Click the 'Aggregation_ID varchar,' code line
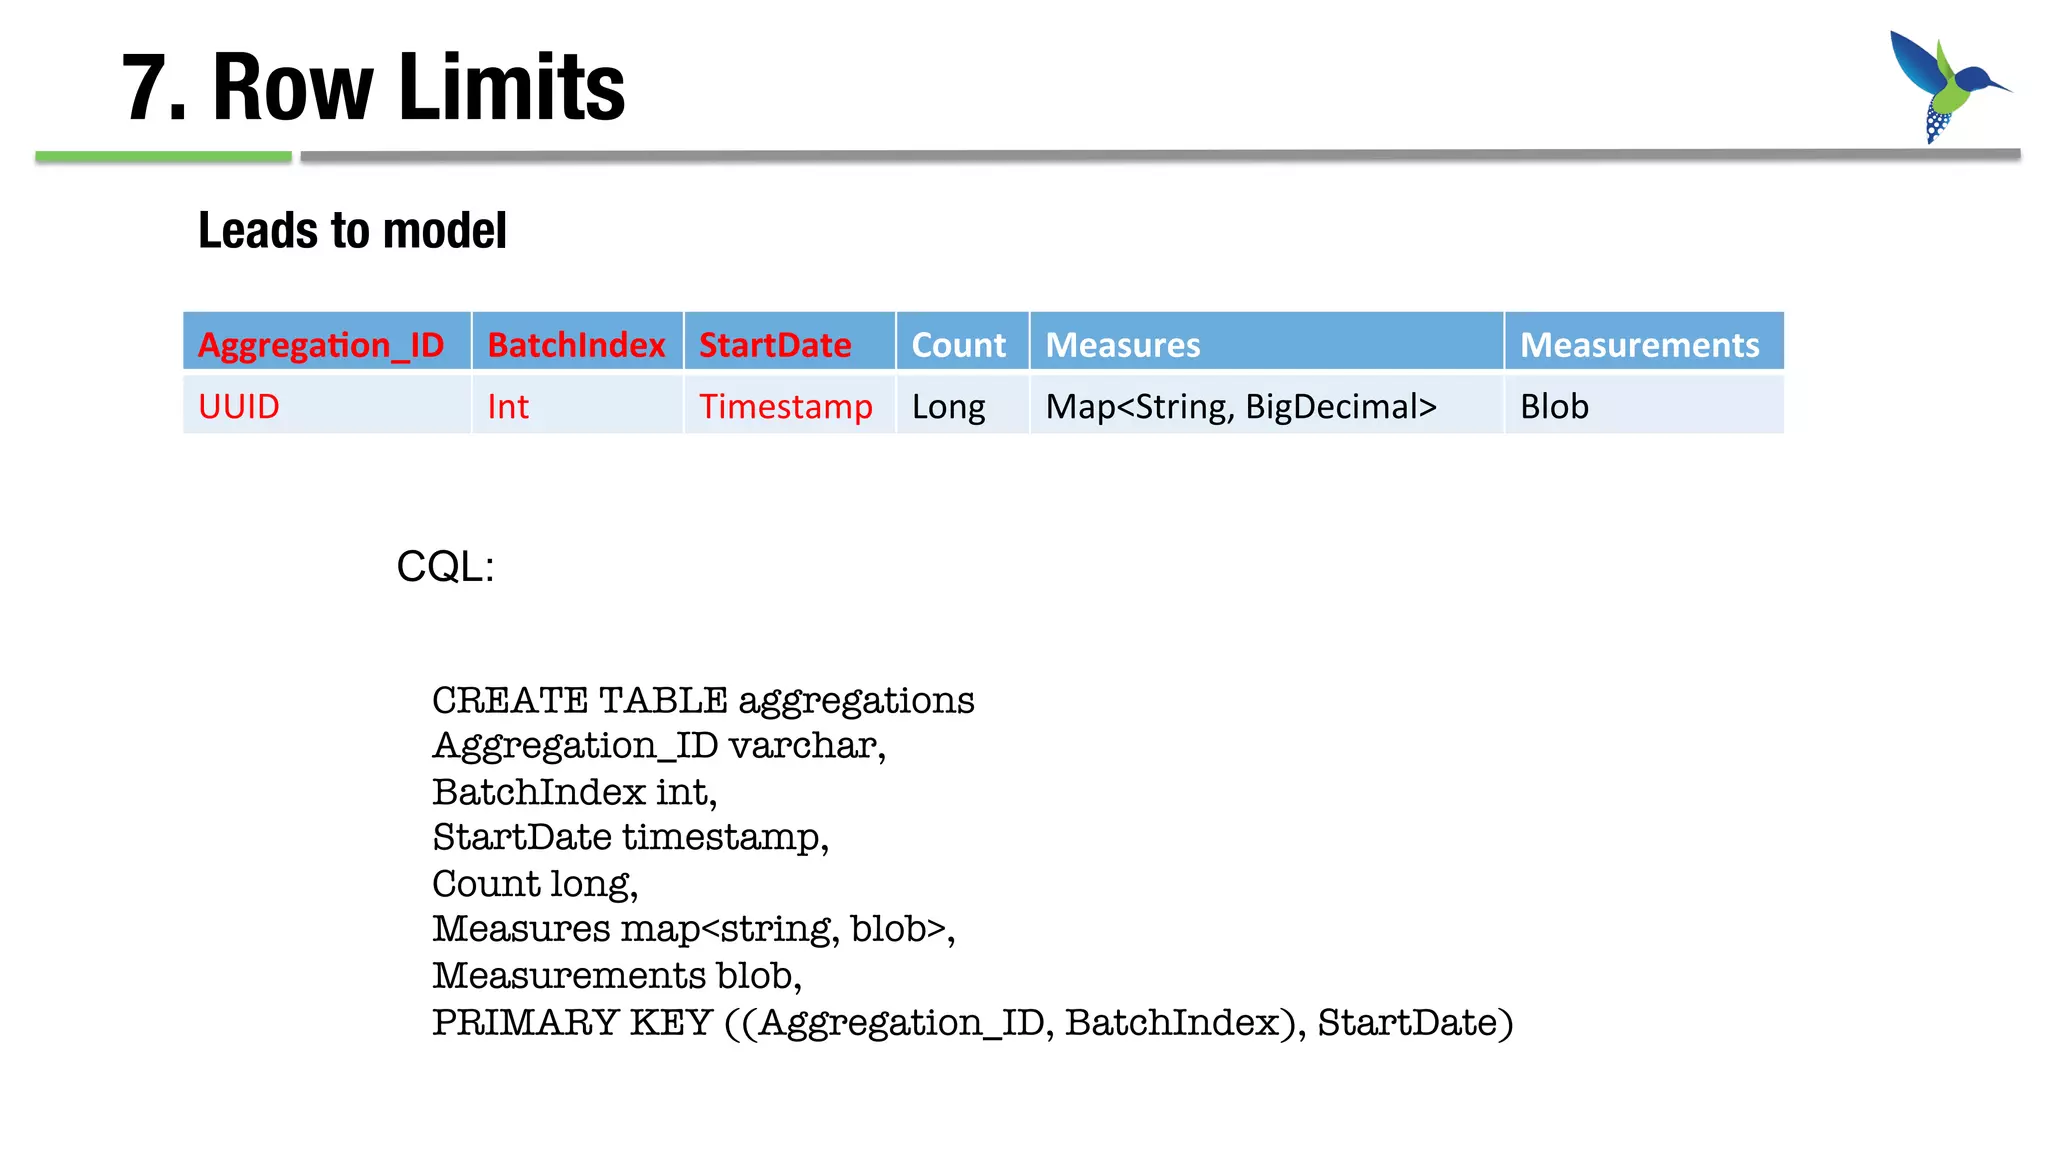Viewport: 2048px width, 1152px height. coord(659,746)
